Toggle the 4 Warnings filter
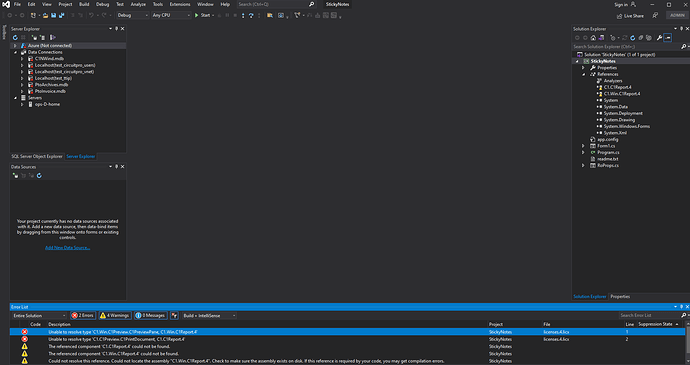 tap(115, 315)
